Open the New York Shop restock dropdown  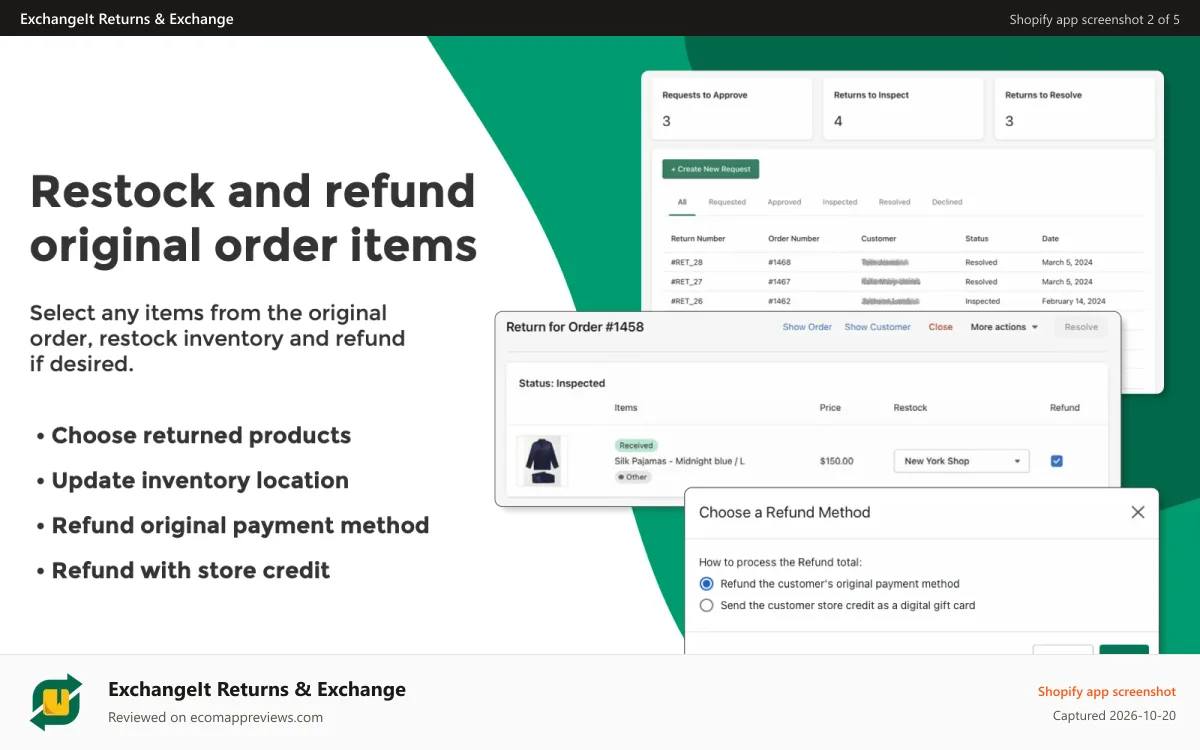point(961,461)
